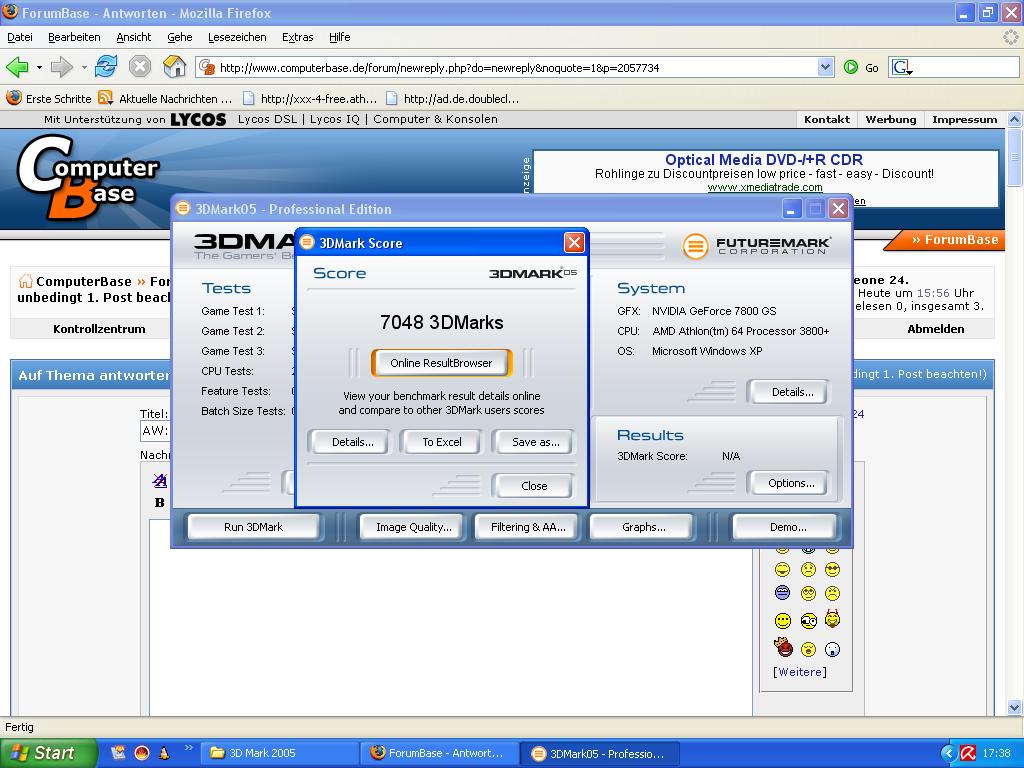The width and height of the screenshot is (1024, 768).
Task: Insert the eye-patch smiley
Action: point(808,620)
